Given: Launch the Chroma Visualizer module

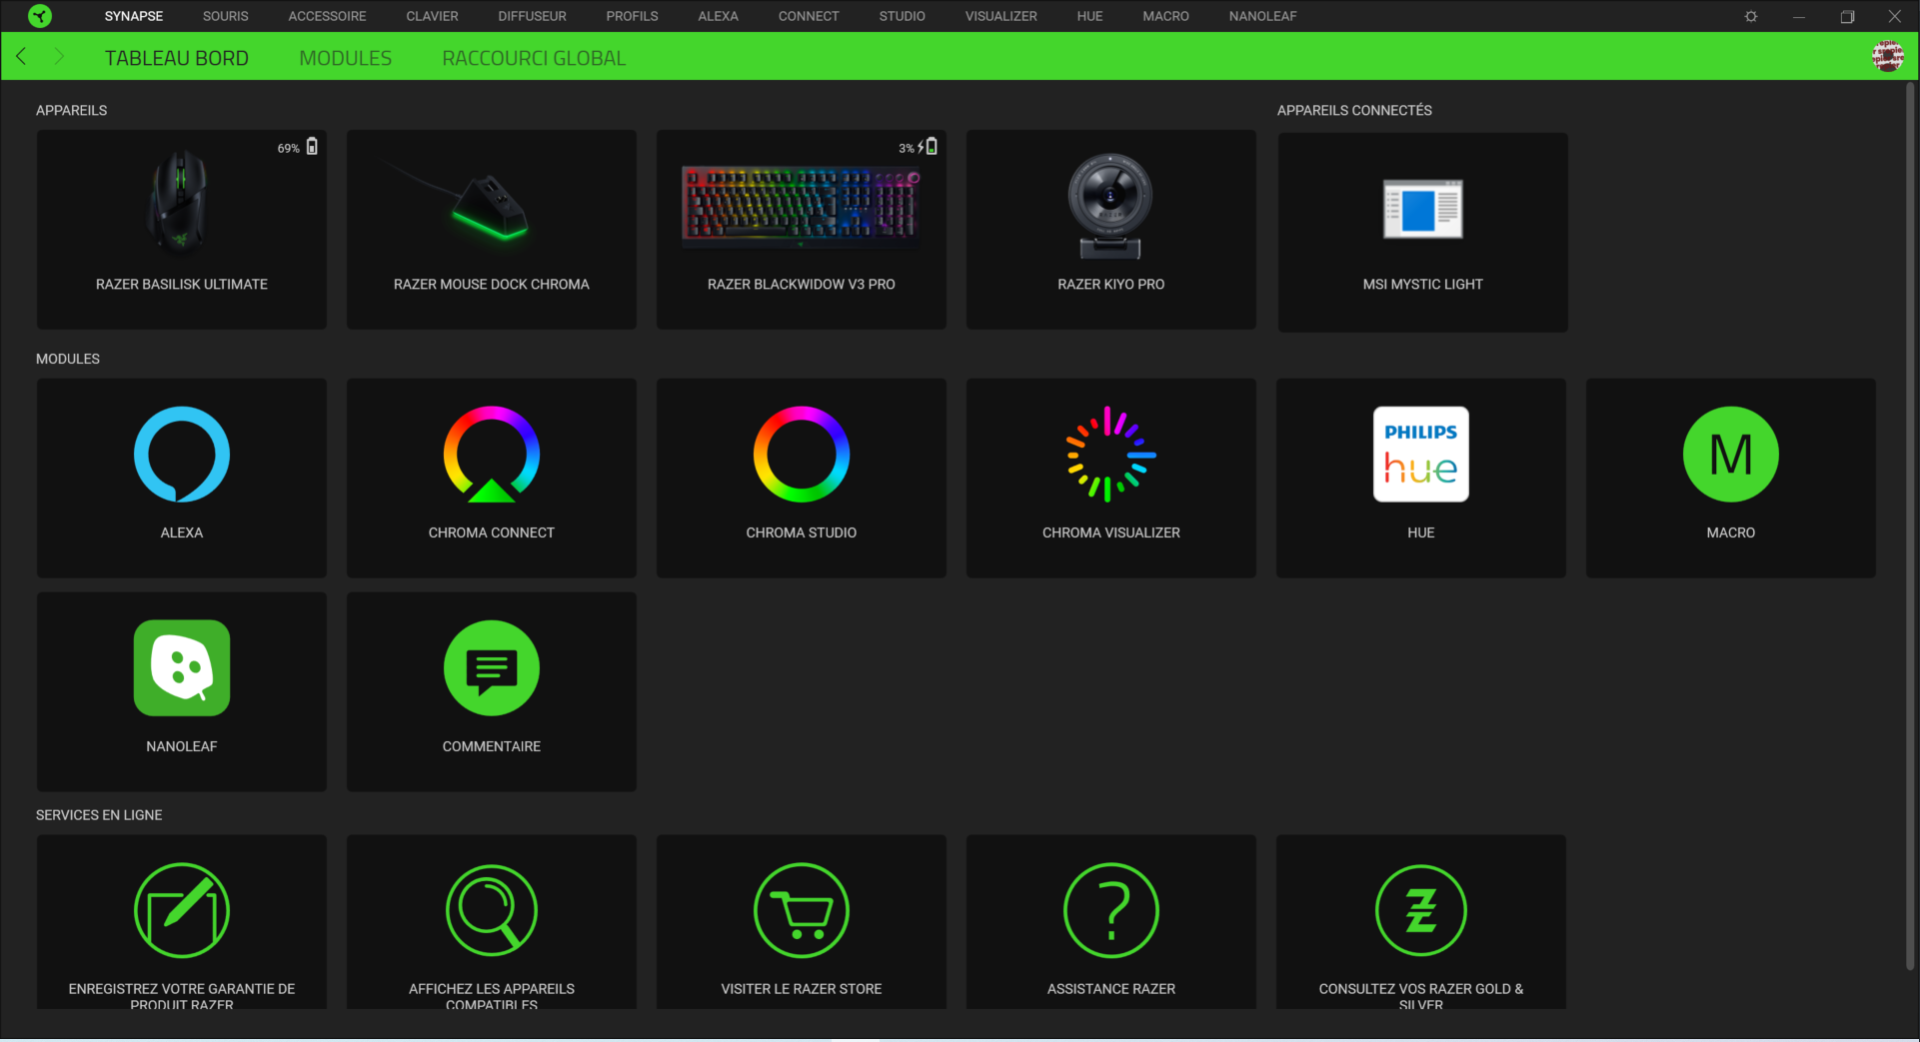Looking at the screenshot, I should pyautogui.click(x=1111, y=477).
